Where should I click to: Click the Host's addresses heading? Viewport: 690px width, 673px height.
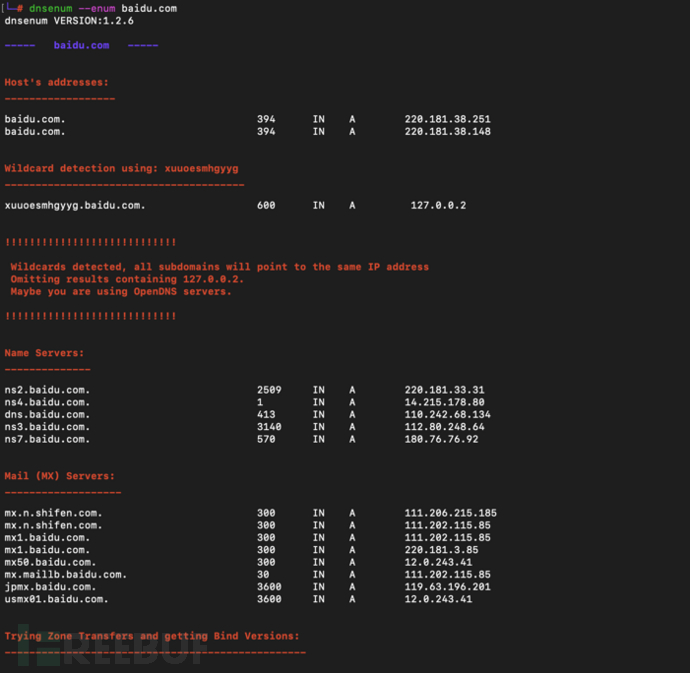coord(56,82)
